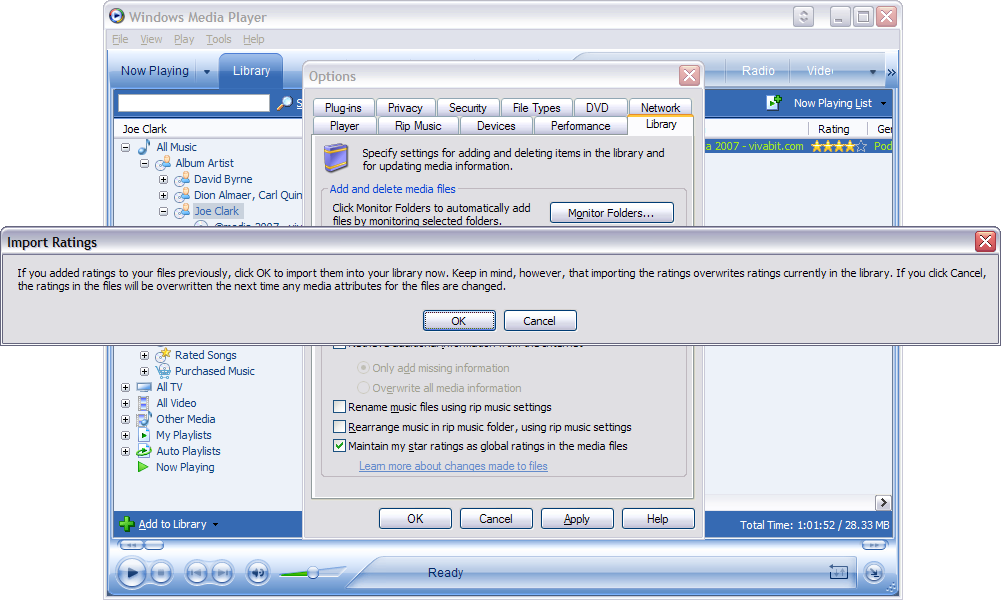Adjust the volume slider handle
The width and height of the screenshot is (1001, 600).
pos(313,572)
